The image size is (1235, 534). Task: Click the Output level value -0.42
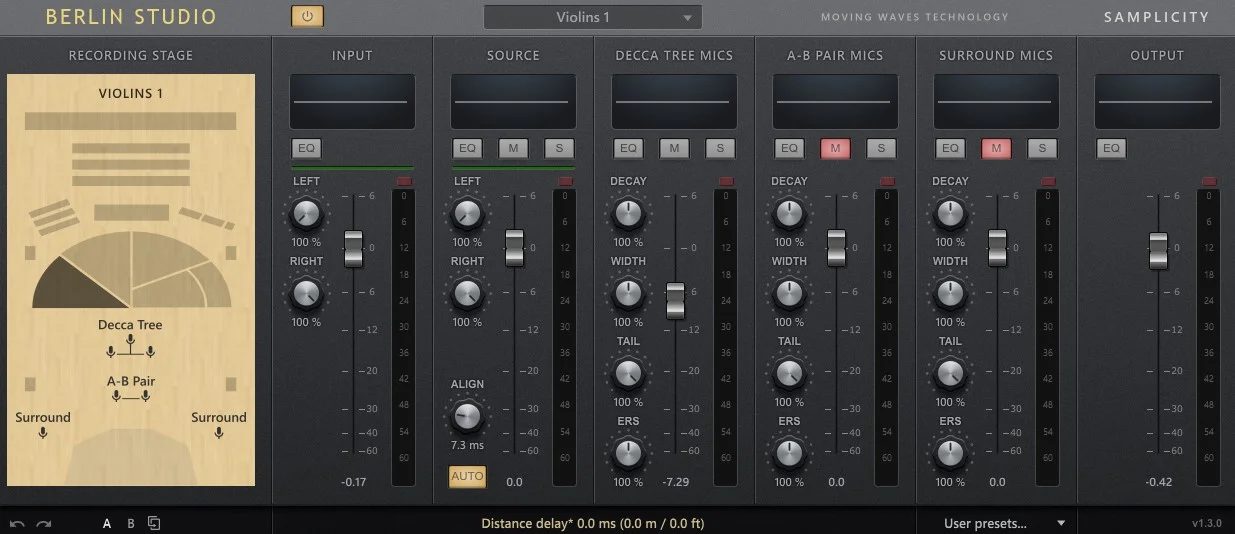1158,482
